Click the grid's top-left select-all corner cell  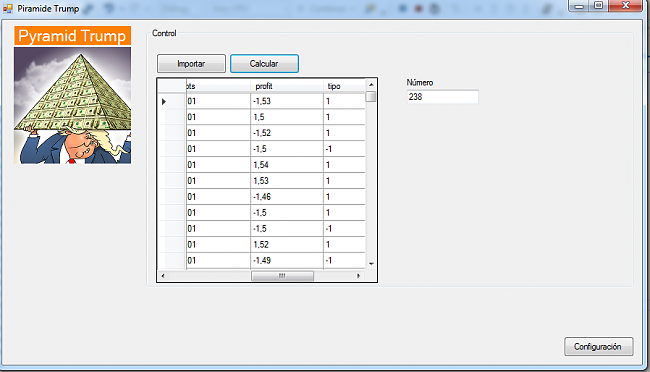[x=172, y=86]
